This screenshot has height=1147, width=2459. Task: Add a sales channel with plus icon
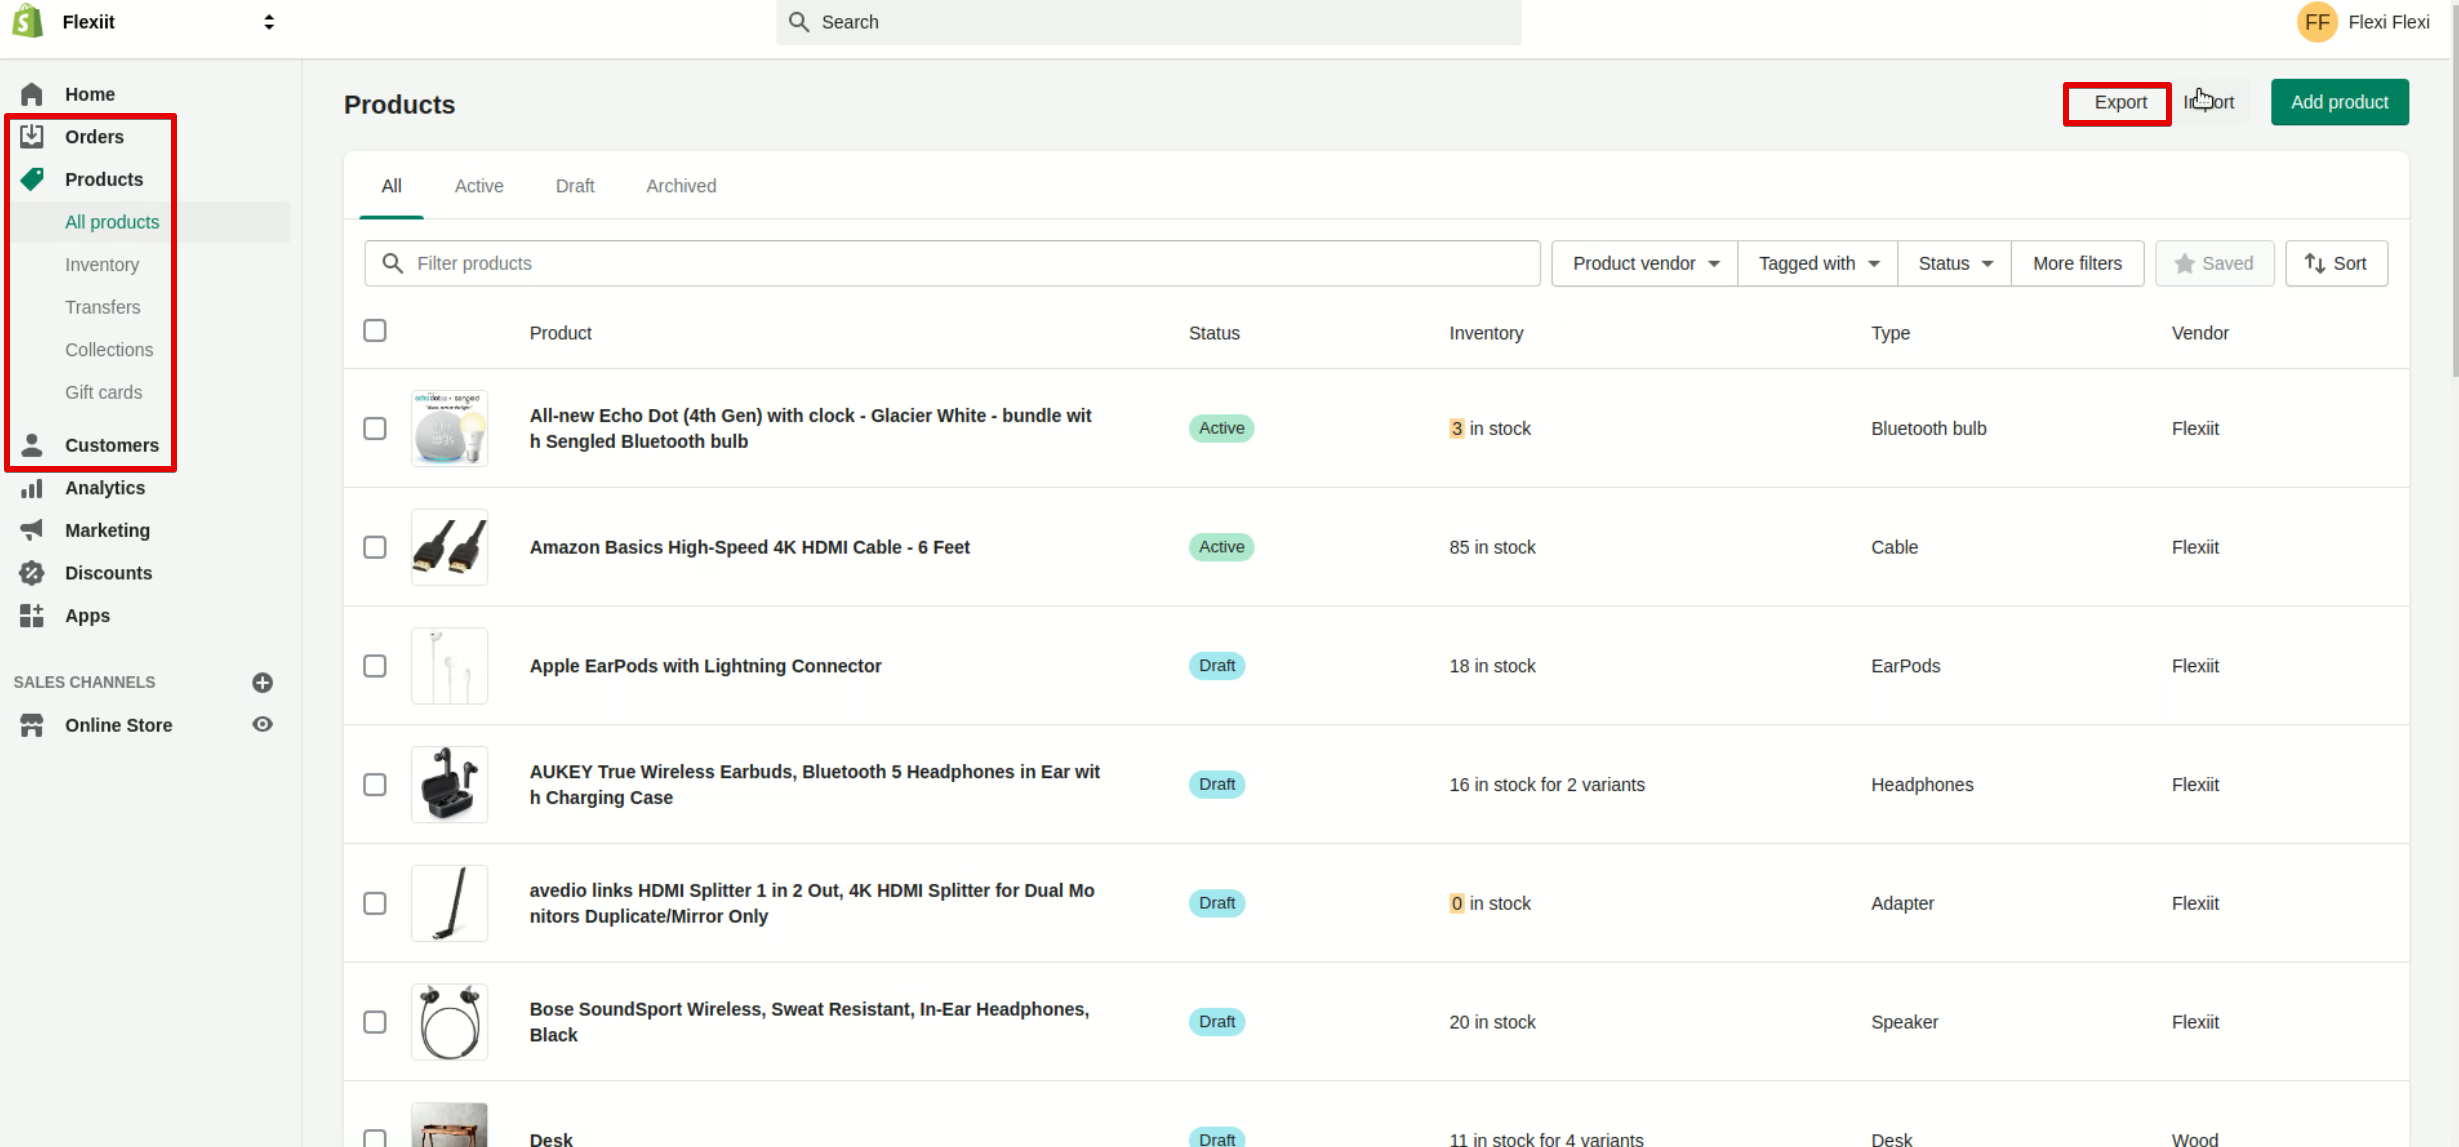pyautogui.click(x=262, y=682)
